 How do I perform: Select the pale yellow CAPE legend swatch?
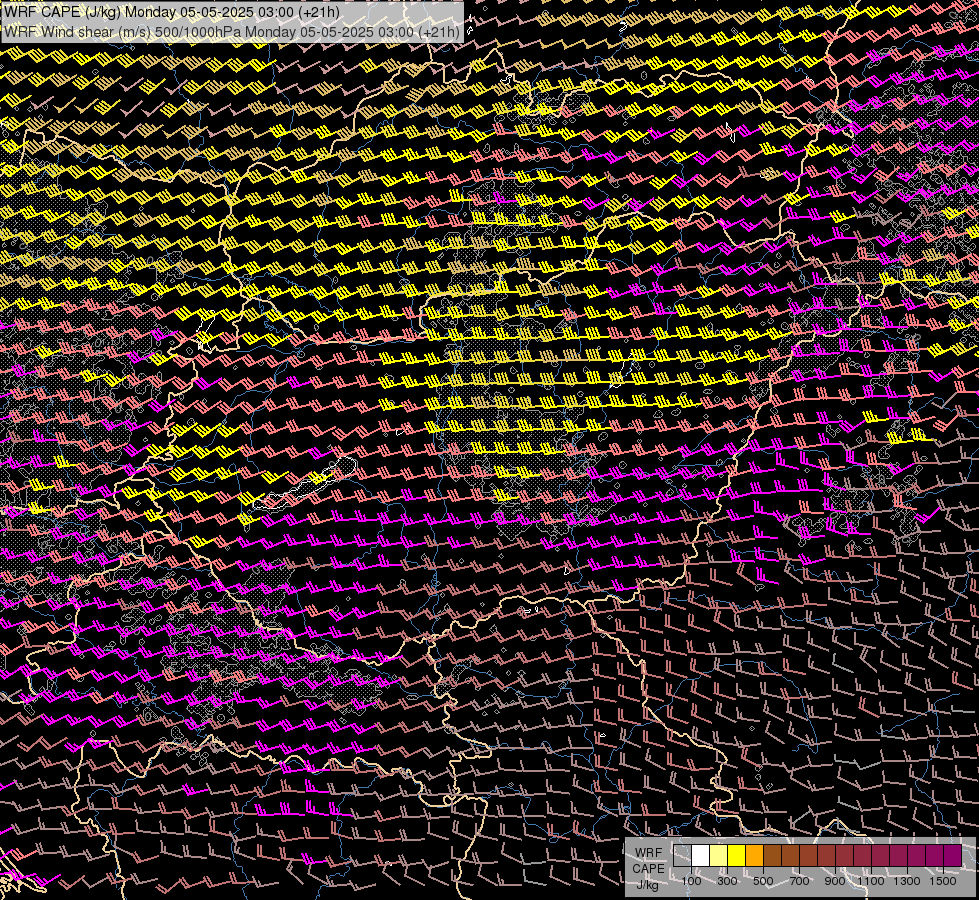click(x=719, y=856)
